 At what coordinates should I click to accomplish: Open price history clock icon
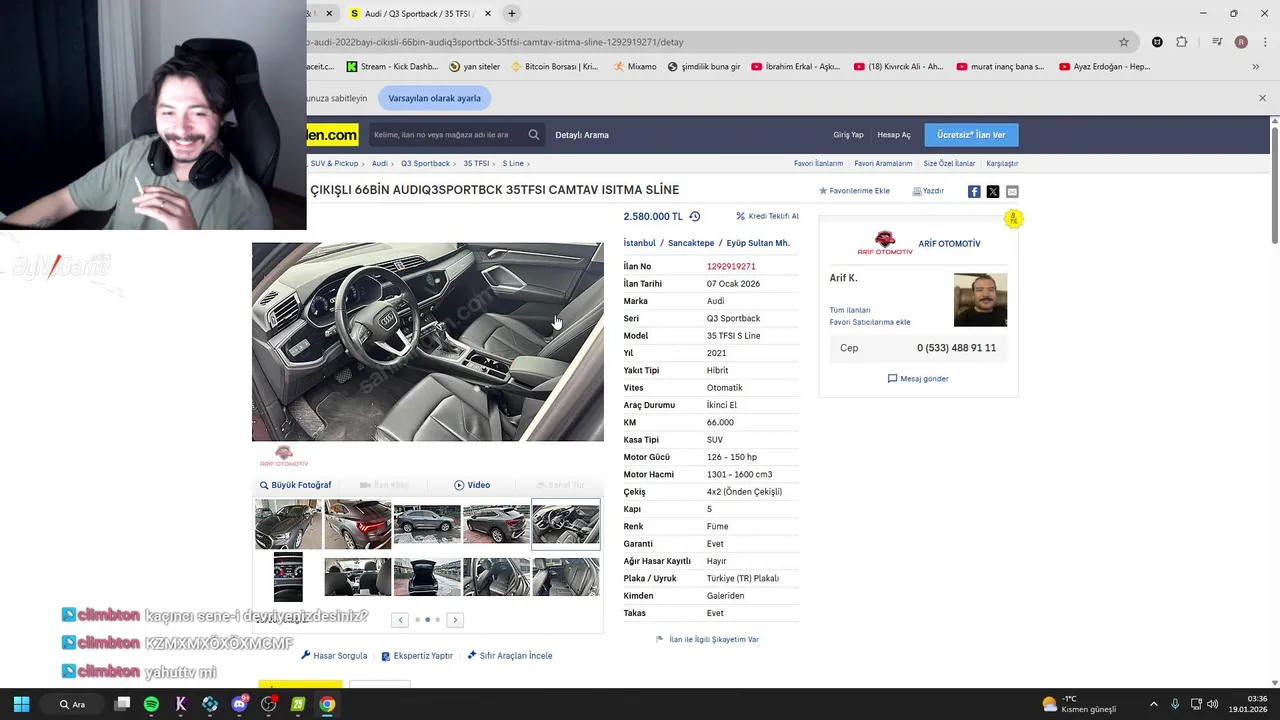click(x=694, y=216)
